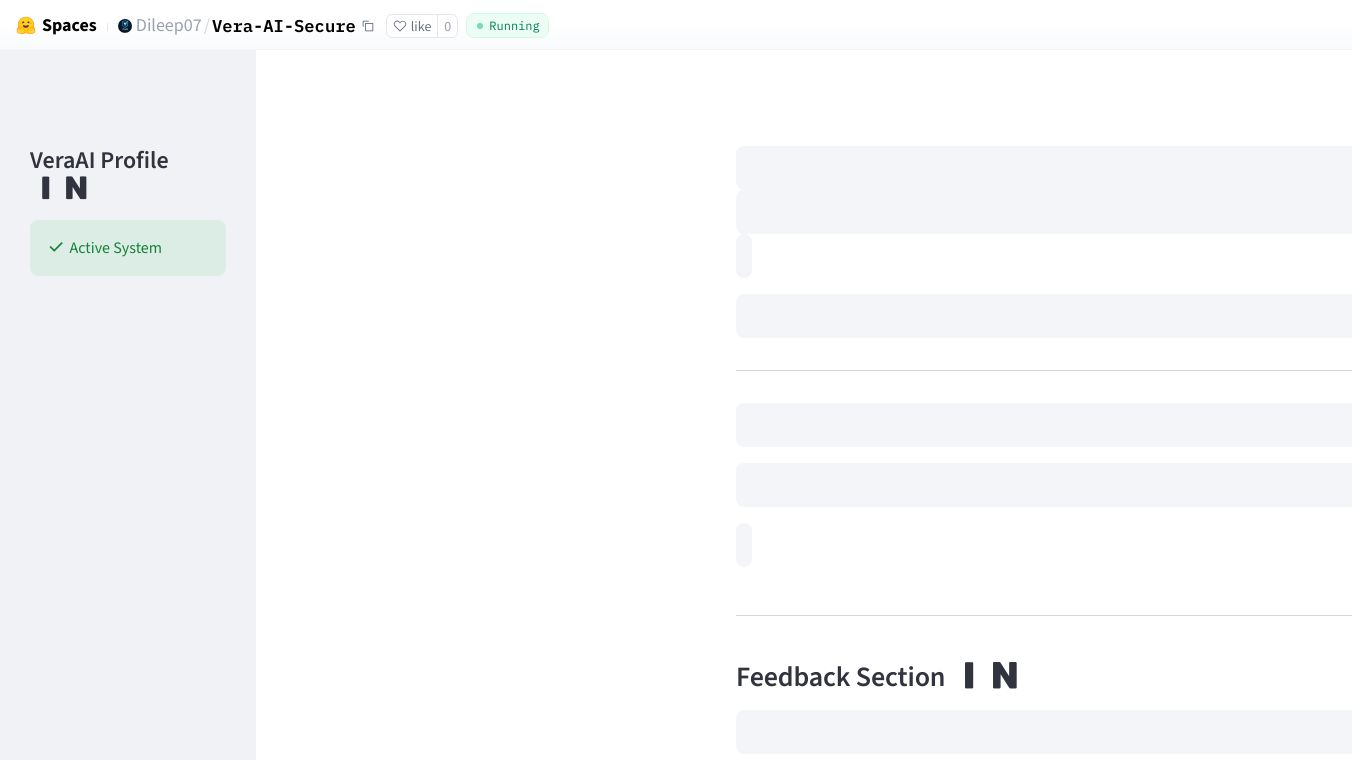This screenshot has height=760, width=1352.
Task: Click the Hugging Face emoji logo
Action: (26, 26)
